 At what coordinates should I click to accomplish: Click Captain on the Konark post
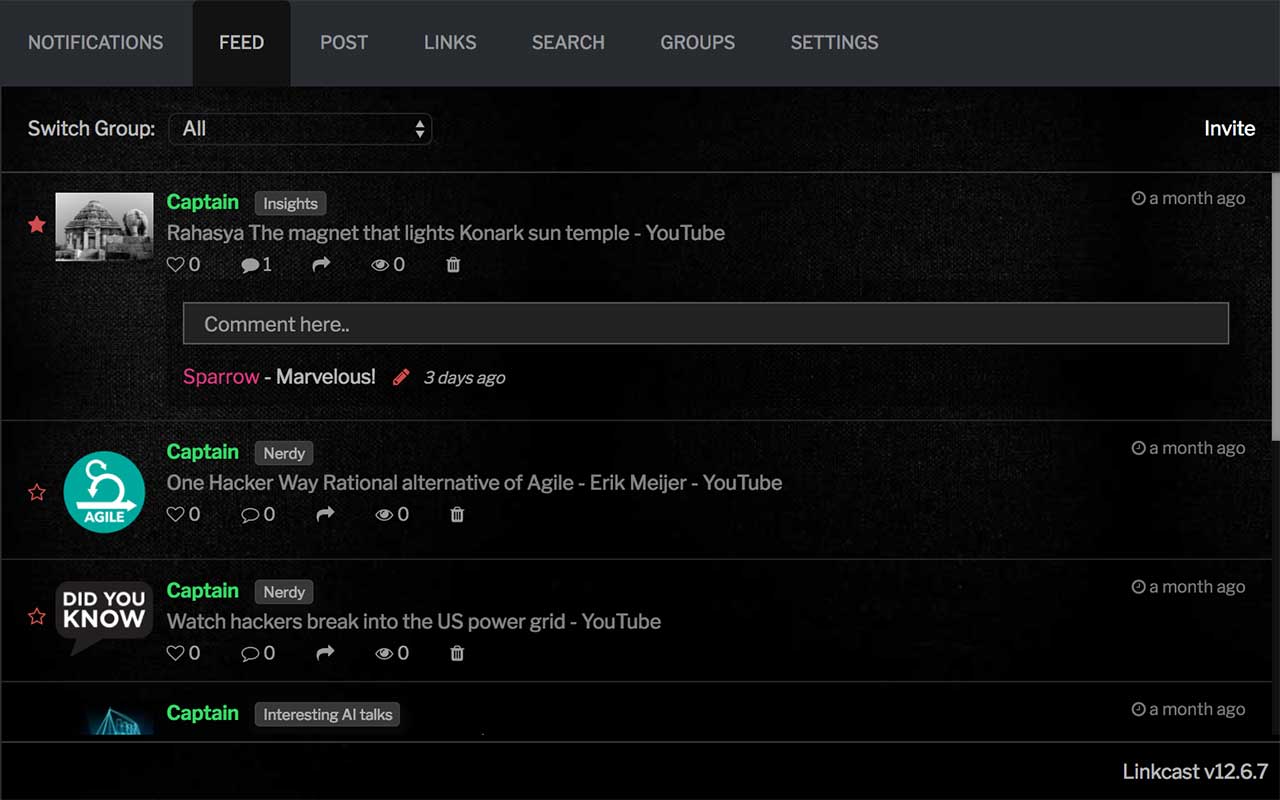(x=202, y=202)
